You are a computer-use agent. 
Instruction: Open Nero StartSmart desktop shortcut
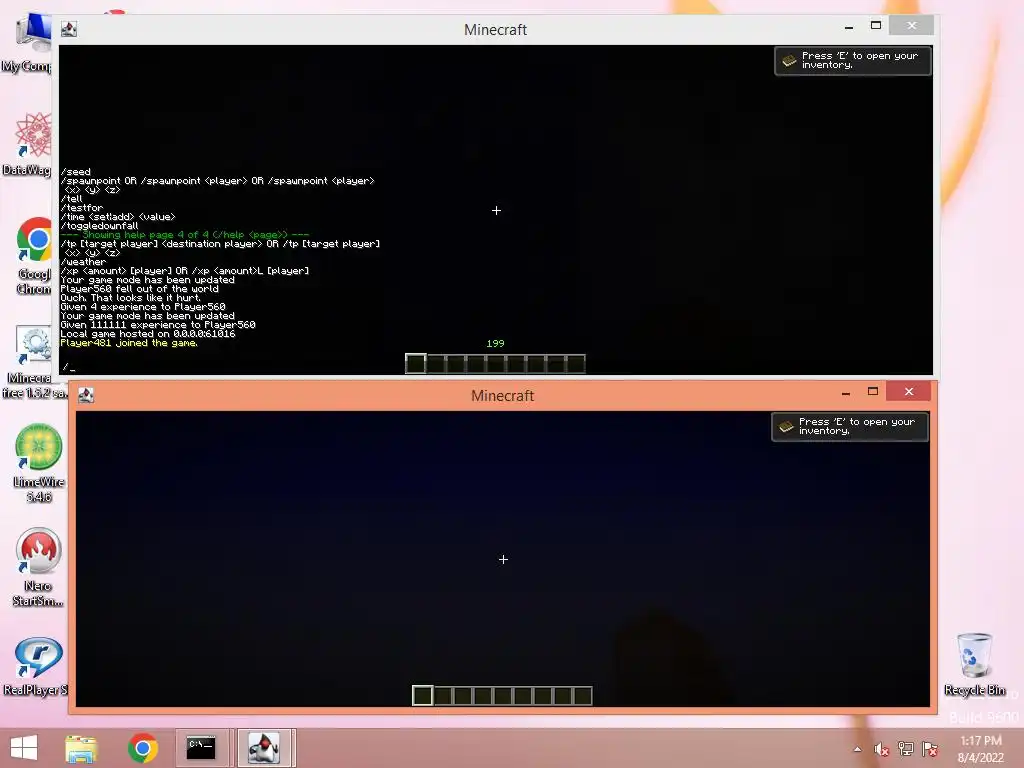click(38, 567)
